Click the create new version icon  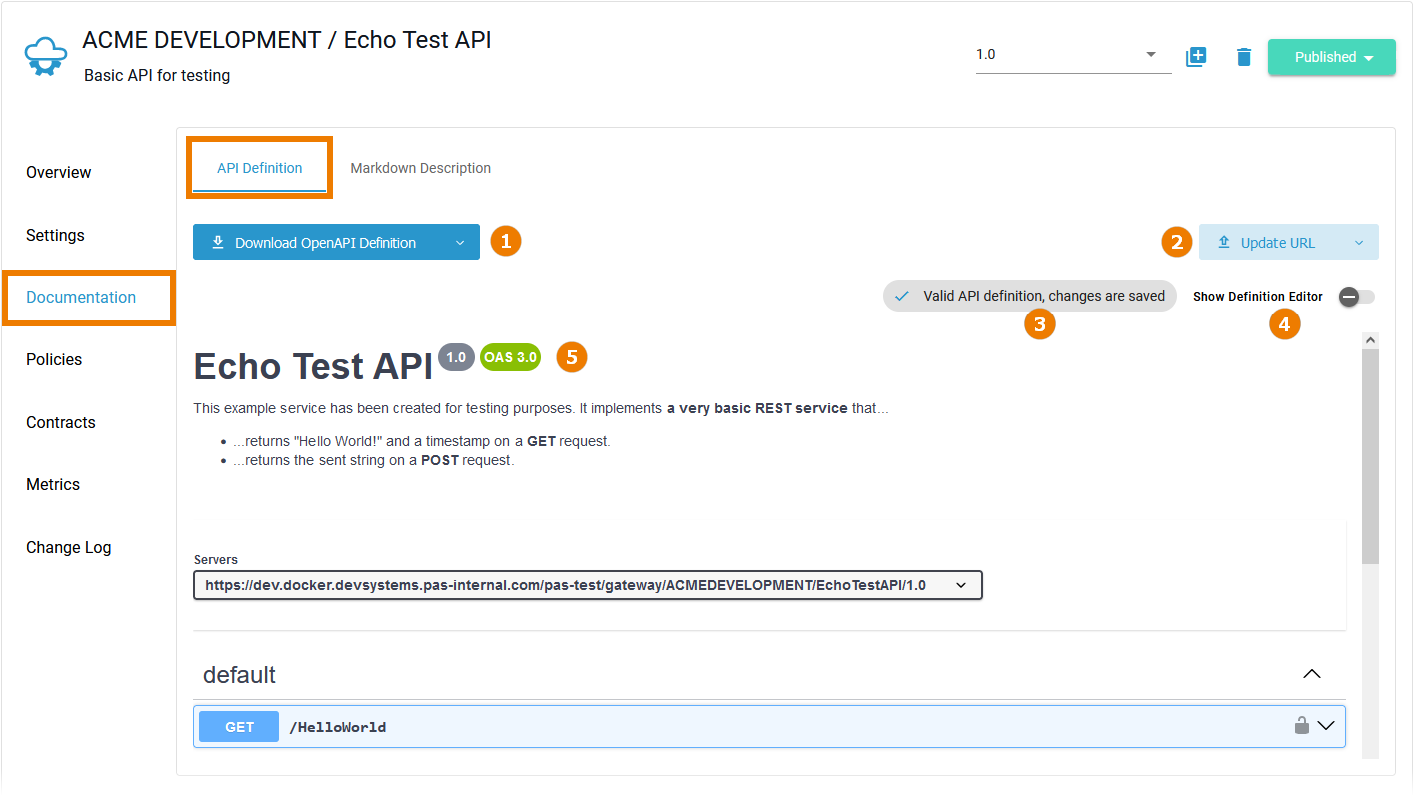pyautogui.click(x=1196, y=57)
